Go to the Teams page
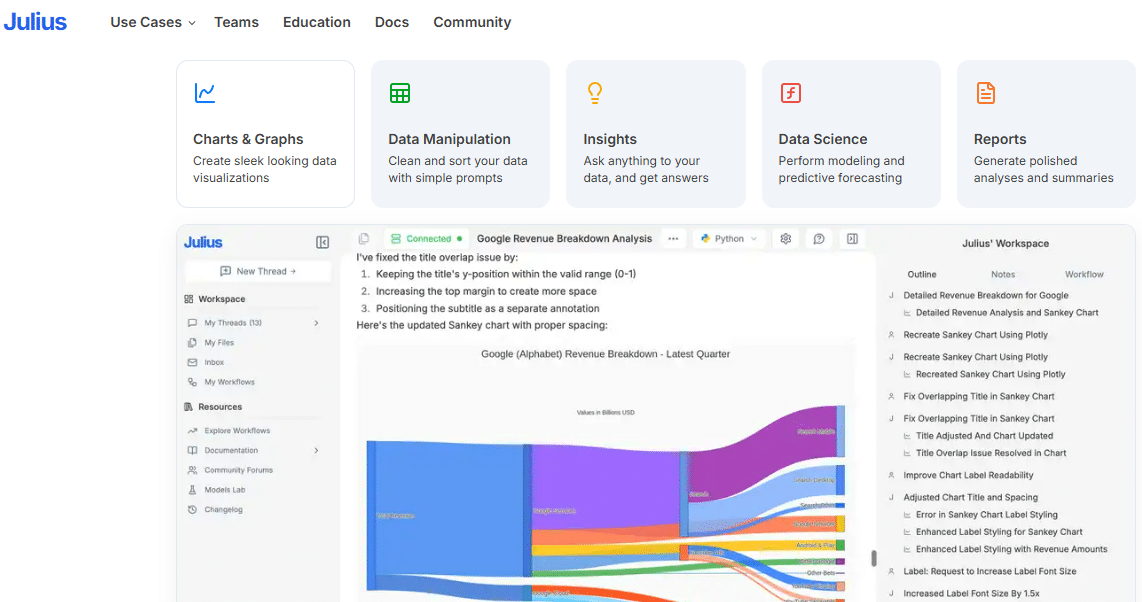The width and height of the screenshot is (1142, 602). (x=236, y=23)
